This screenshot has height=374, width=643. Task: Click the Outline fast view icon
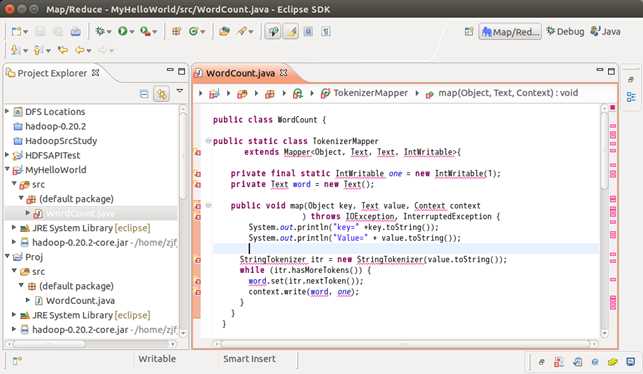pos(631,97)
